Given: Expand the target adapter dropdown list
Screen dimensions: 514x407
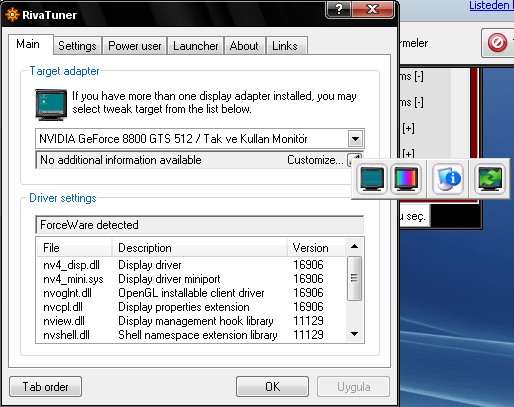Looking at the screenshot, I should point(355,139).
